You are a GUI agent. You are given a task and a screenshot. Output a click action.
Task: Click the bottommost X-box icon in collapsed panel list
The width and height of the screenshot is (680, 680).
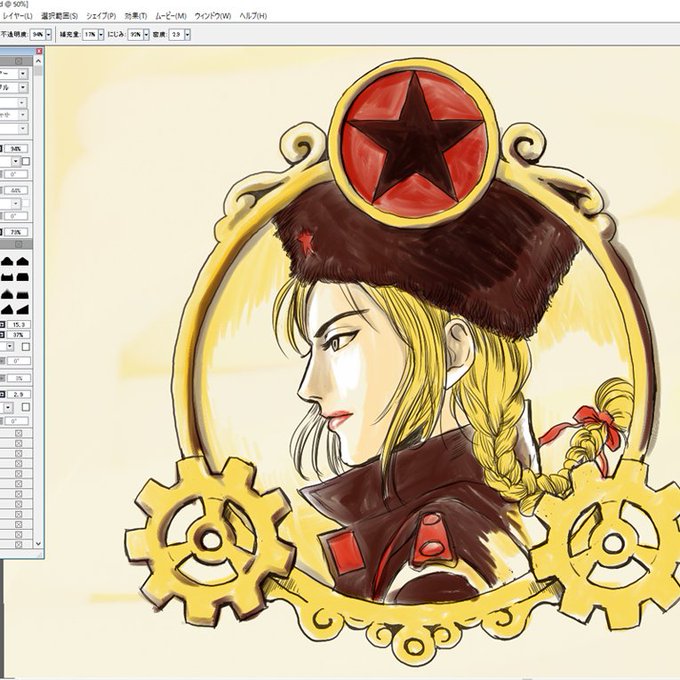pyautogui.click(x=19, y=545)
